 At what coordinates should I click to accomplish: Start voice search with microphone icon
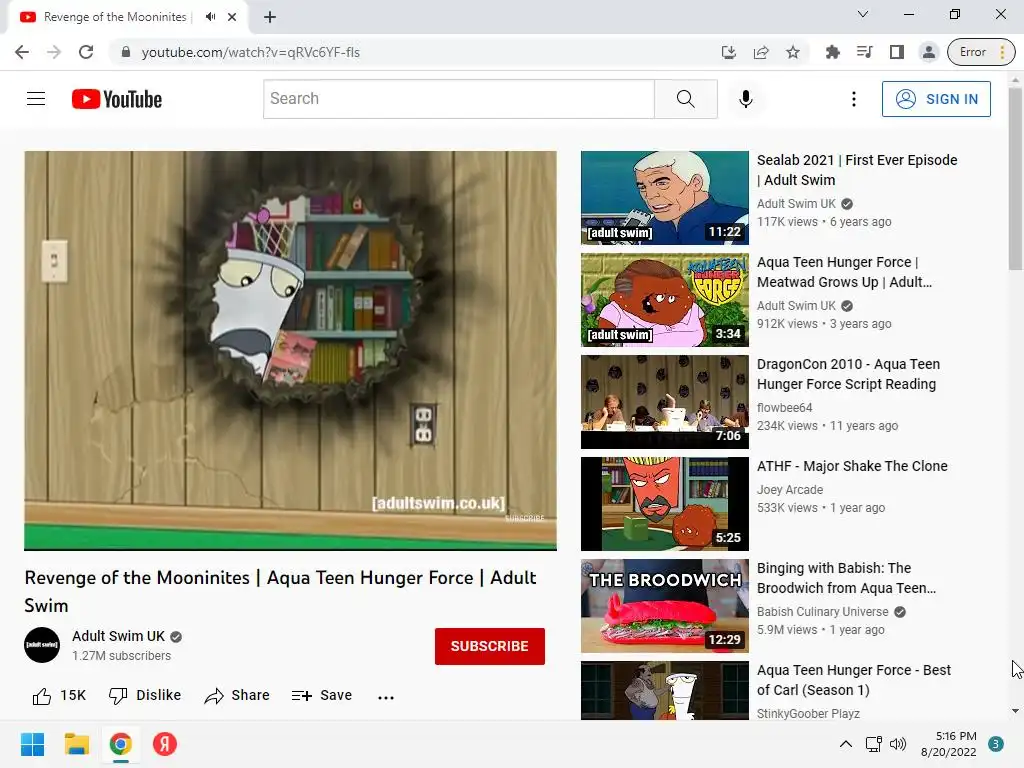[x=745, y=99]
